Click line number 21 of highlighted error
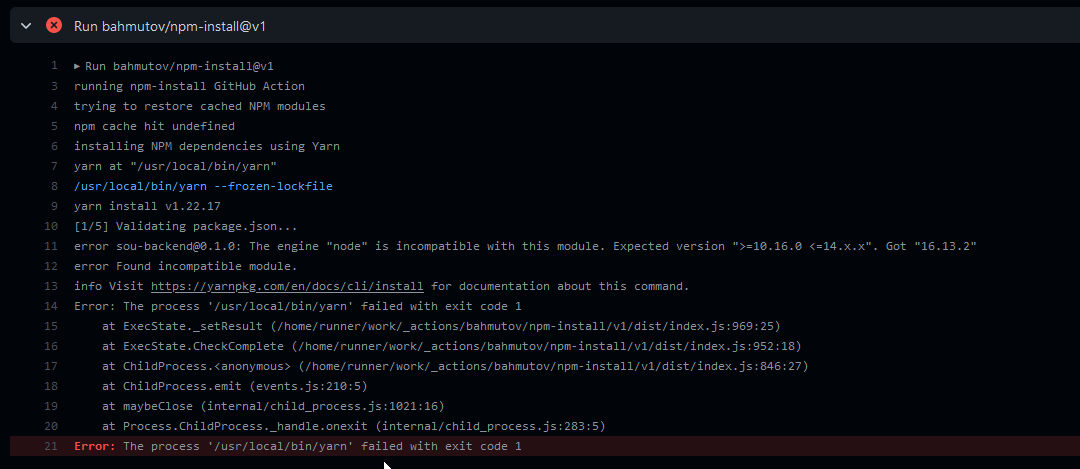 [51, 446]
